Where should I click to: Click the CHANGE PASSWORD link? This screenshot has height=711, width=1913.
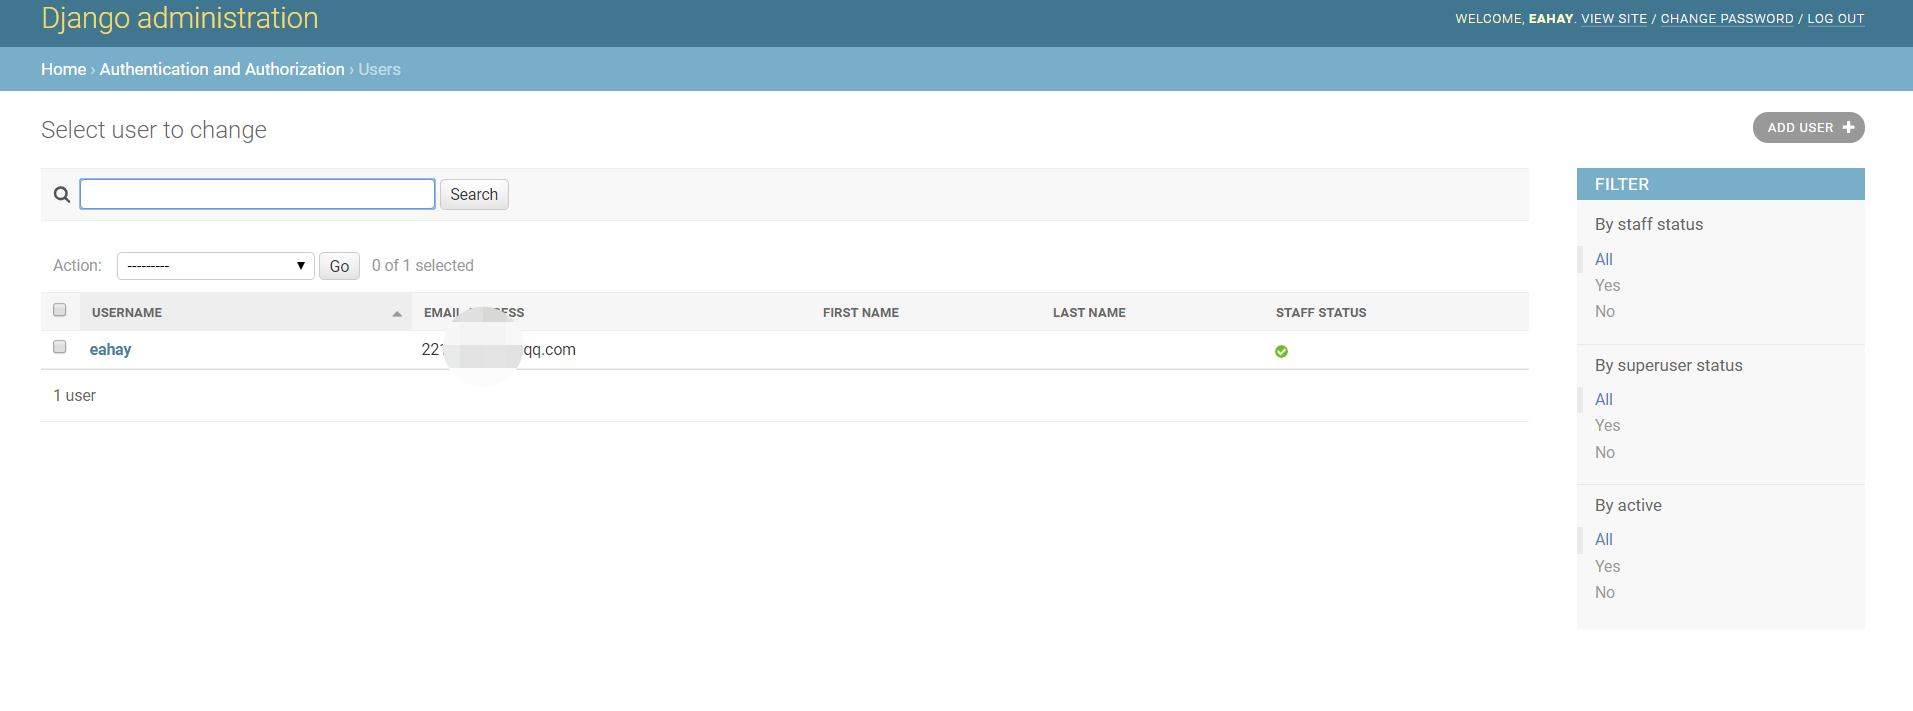(1727, 19)
